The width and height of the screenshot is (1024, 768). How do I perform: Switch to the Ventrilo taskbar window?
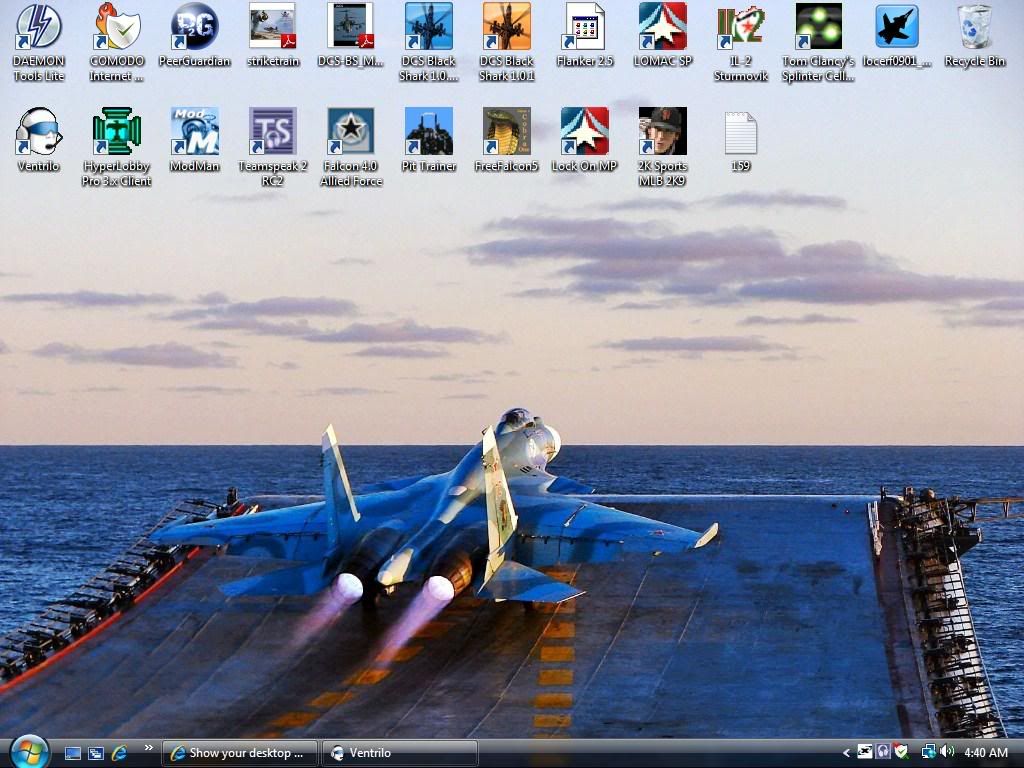[x=398, y=753]
